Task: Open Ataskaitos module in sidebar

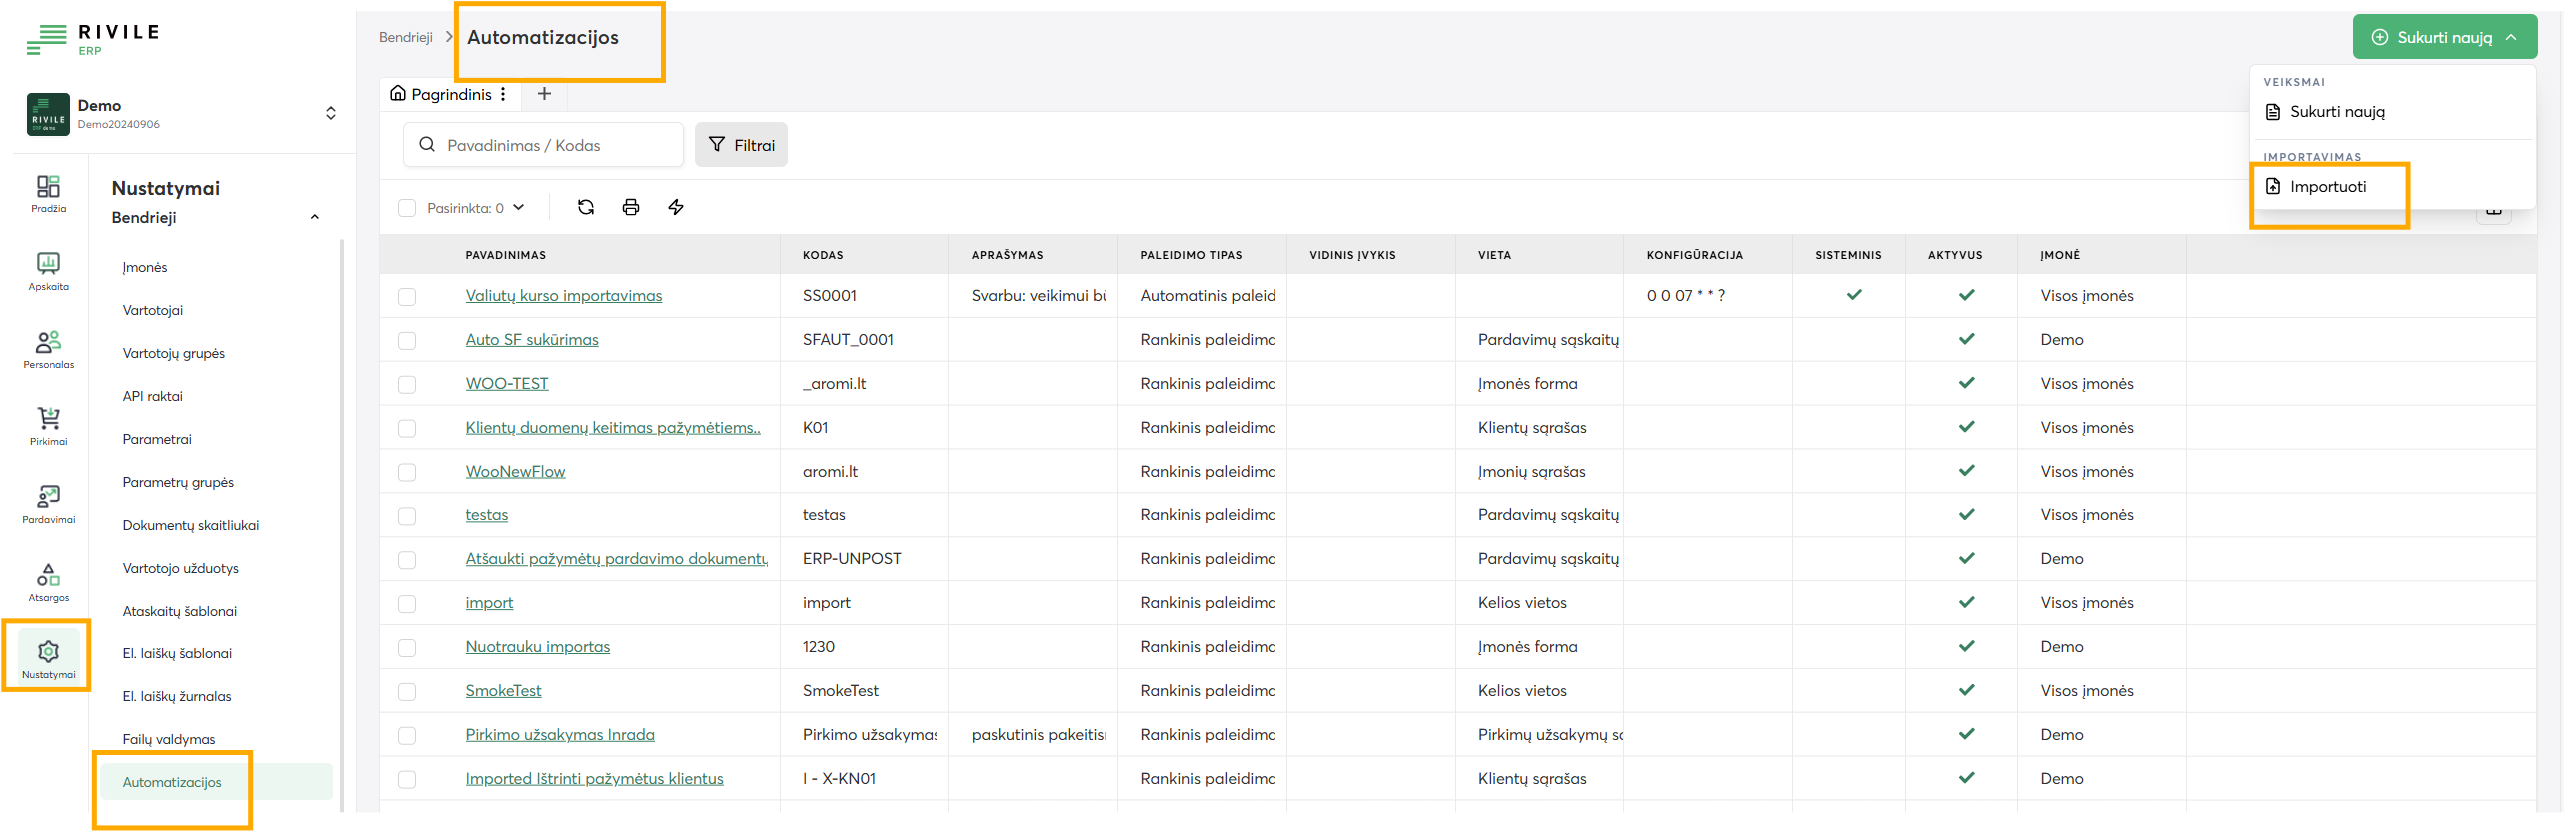Action: [x=48, y=582]
